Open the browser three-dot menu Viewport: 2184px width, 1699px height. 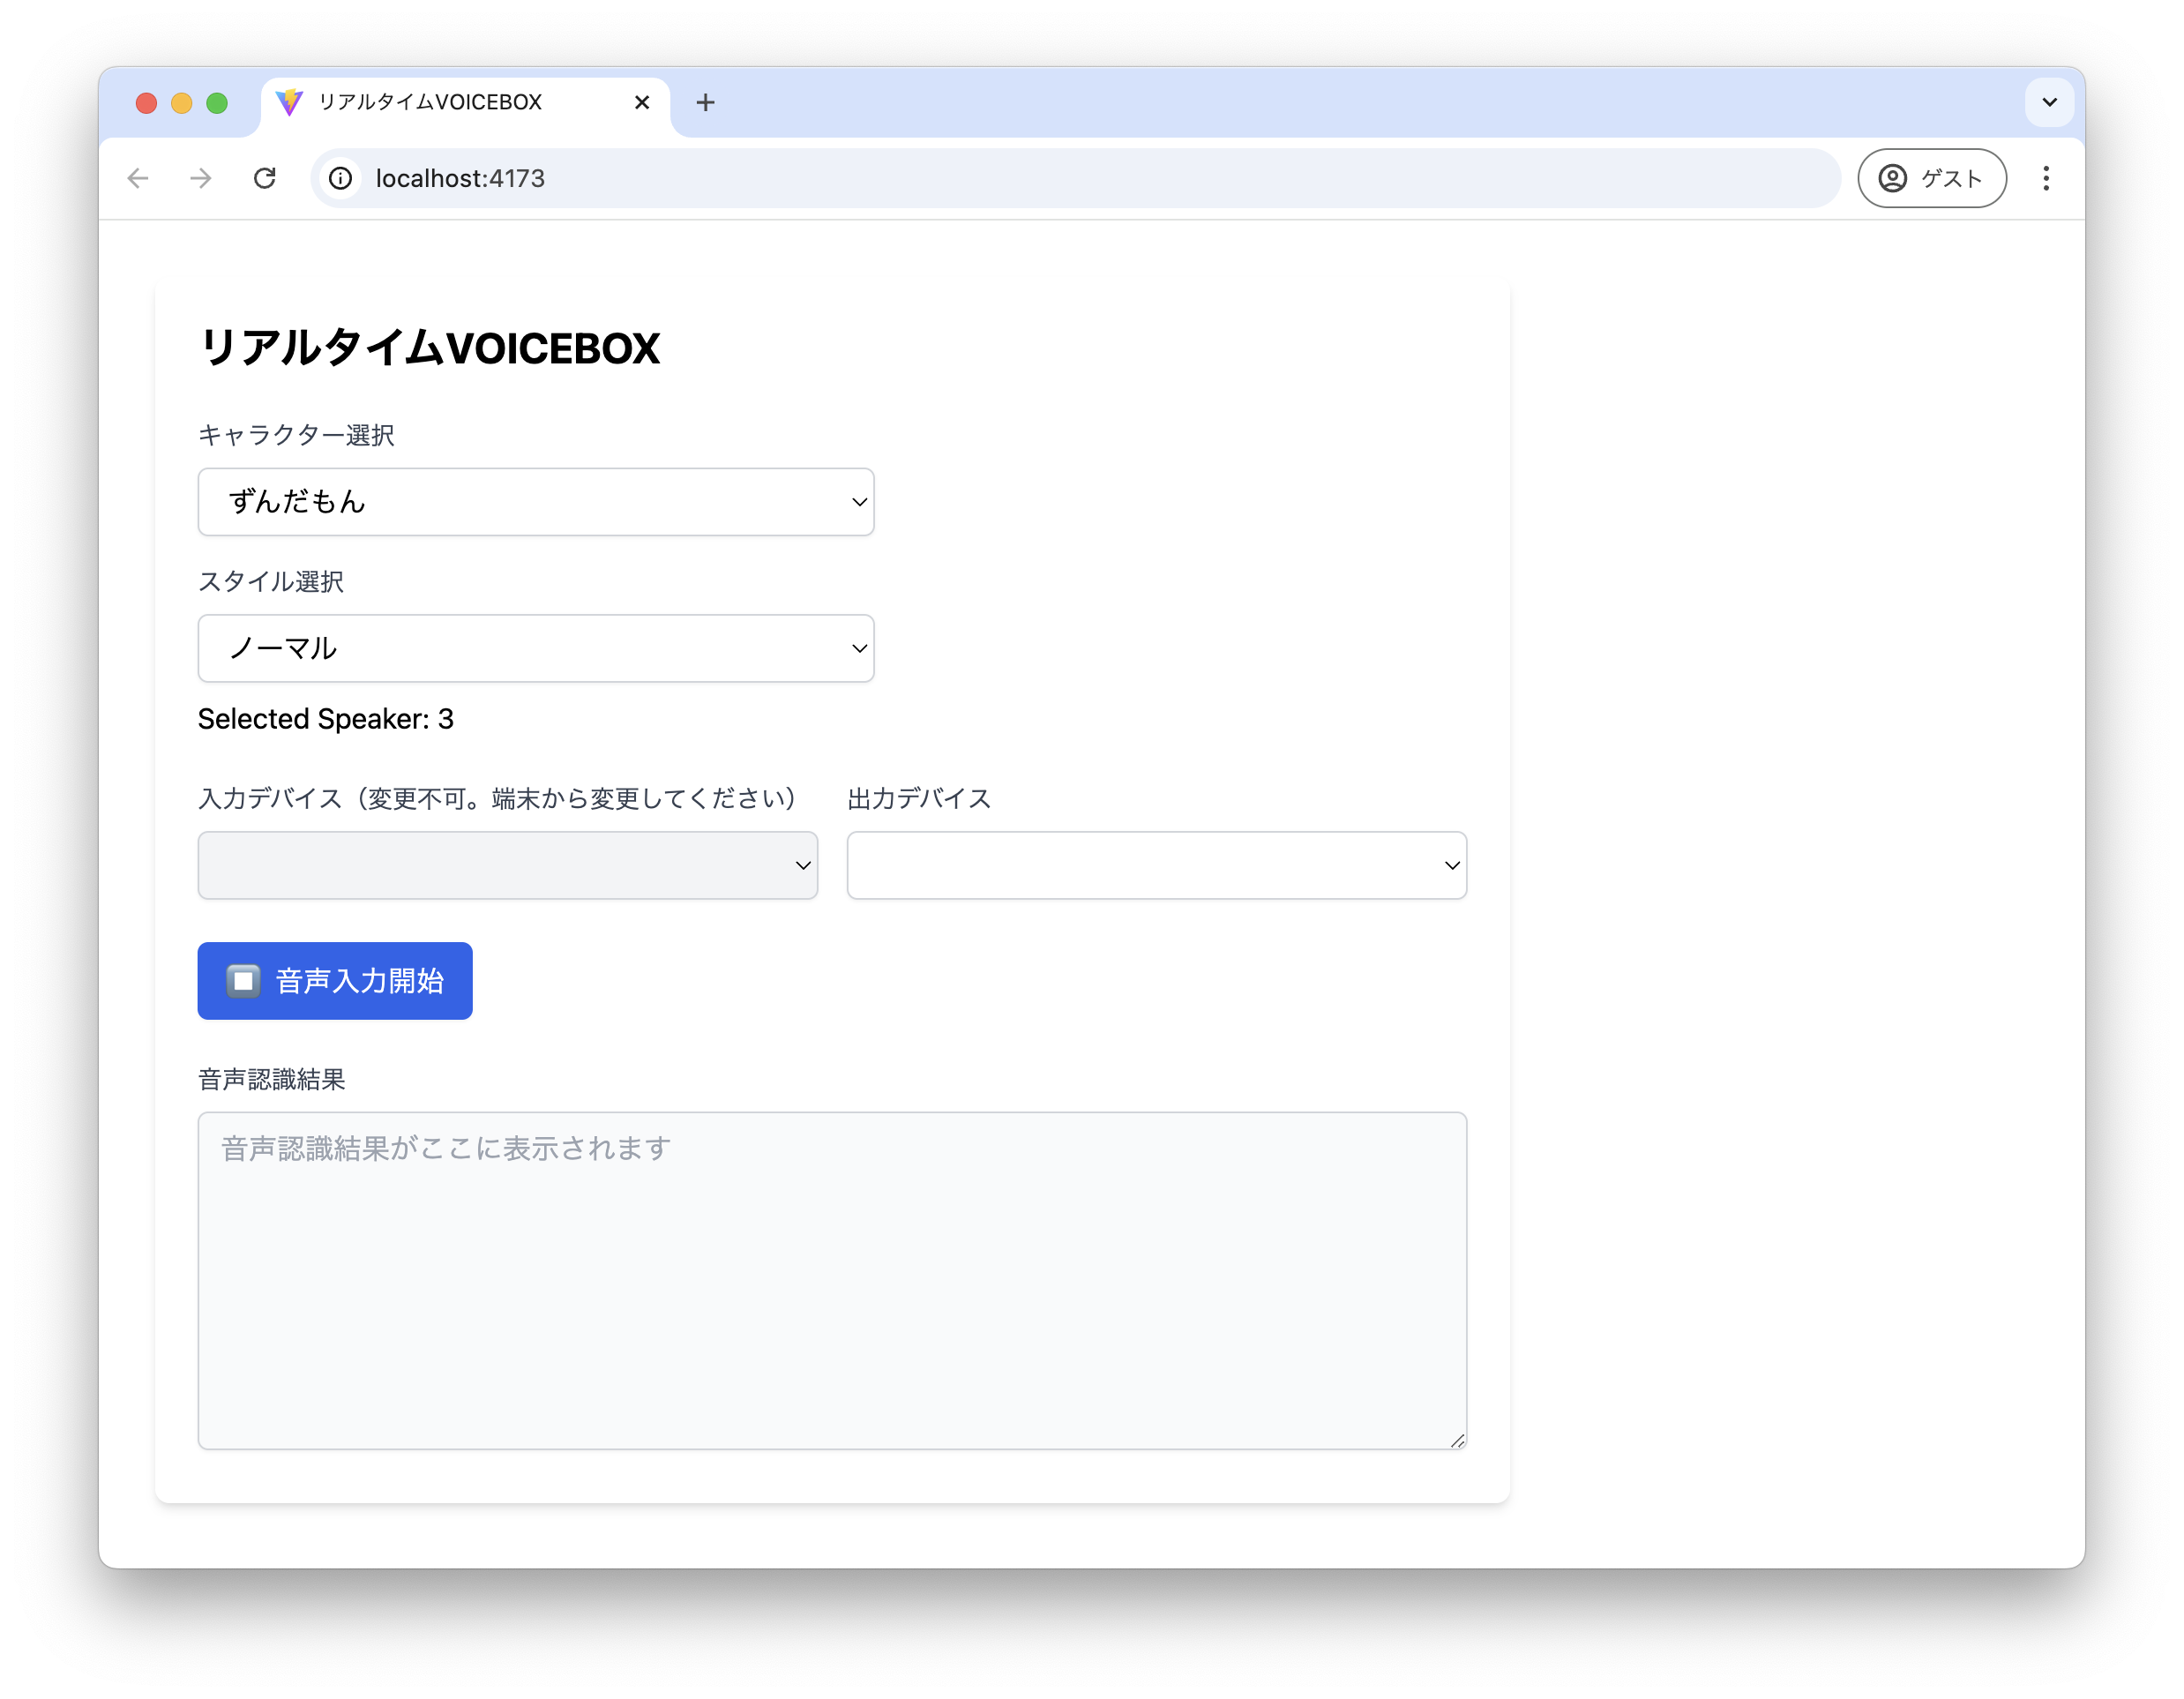[x=2046, y=178]
